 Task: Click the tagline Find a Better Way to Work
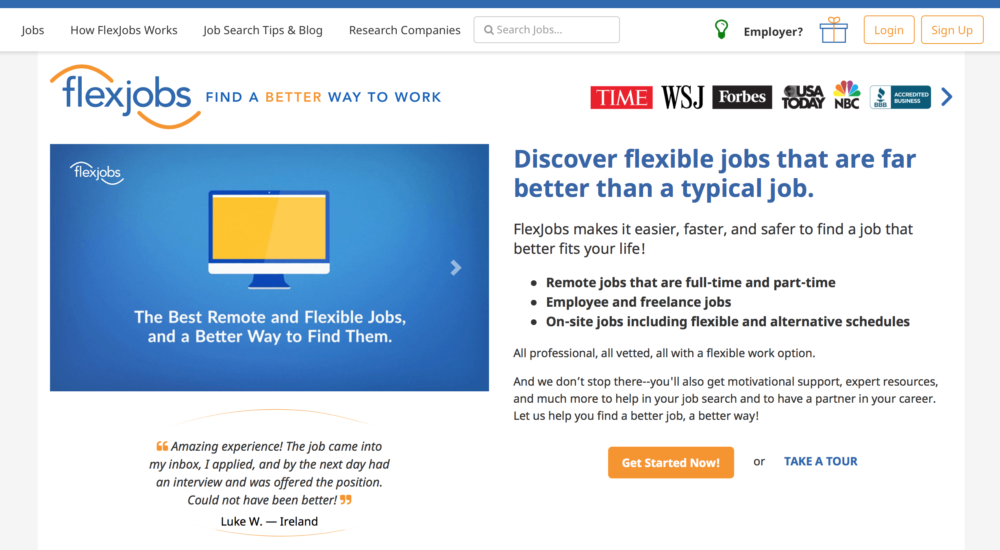pos(323,97)
